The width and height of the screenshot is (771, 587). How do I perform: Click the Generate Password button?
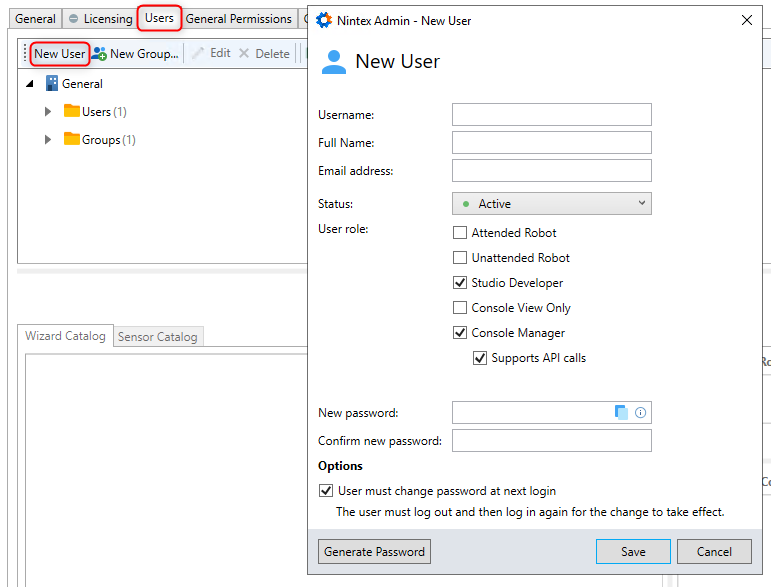coord(374,552)
